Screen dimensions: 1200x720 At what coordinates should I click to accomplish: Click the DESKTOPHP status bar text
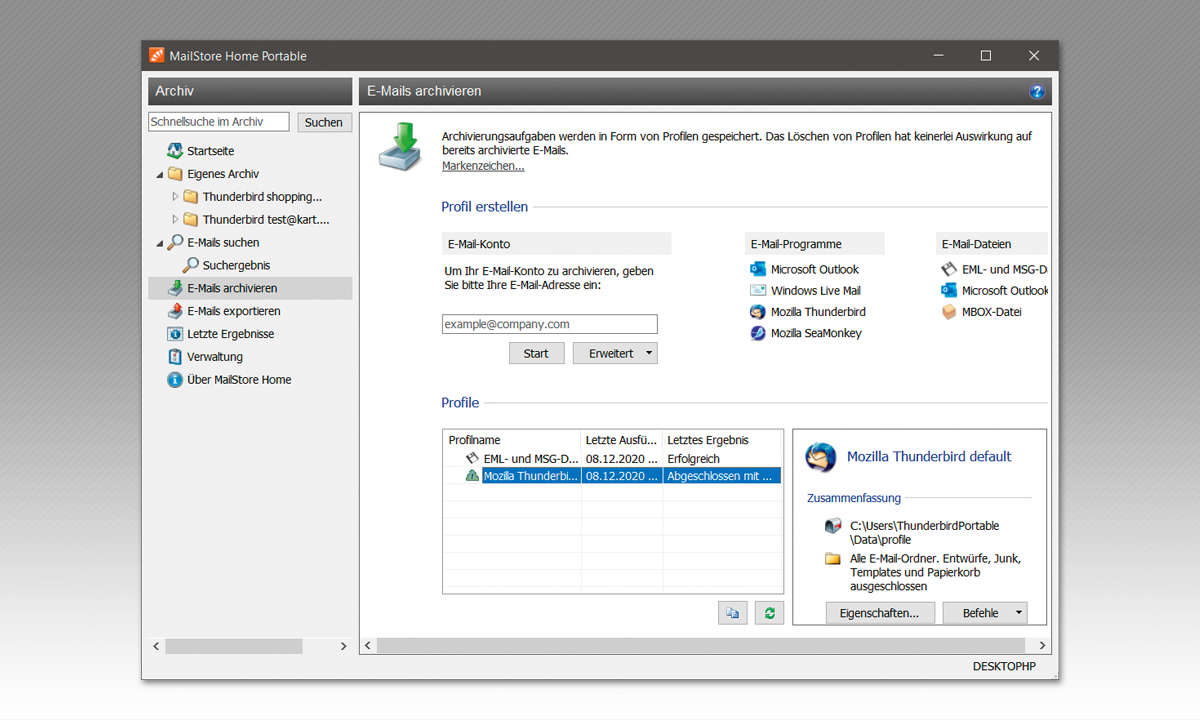click(x=1004, y=666)
